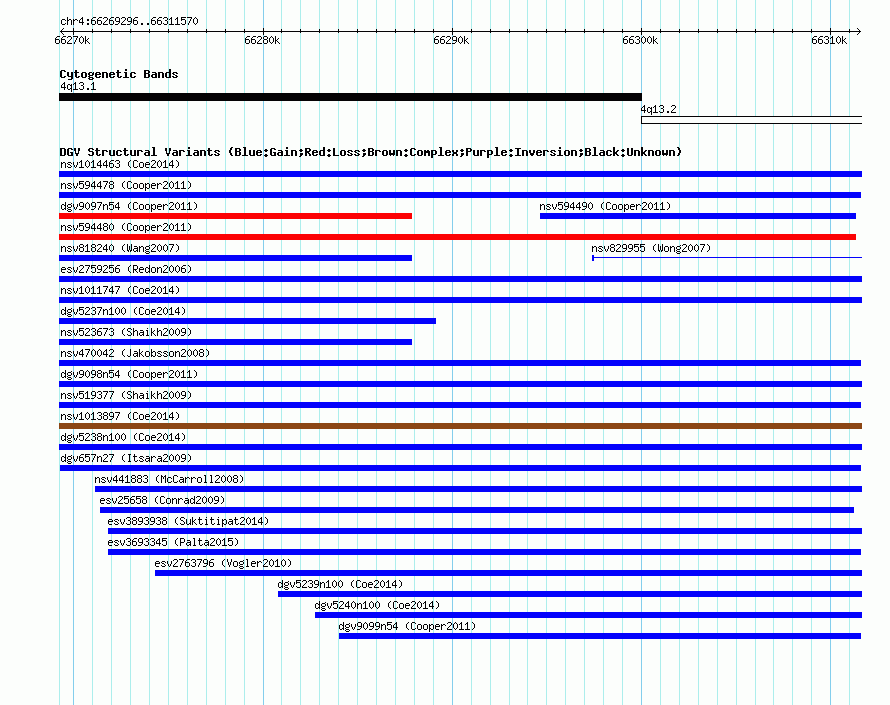Select the blue bar under dgv9099n54
The width and height of the screenshot is (890, 705).
(600, 636)
